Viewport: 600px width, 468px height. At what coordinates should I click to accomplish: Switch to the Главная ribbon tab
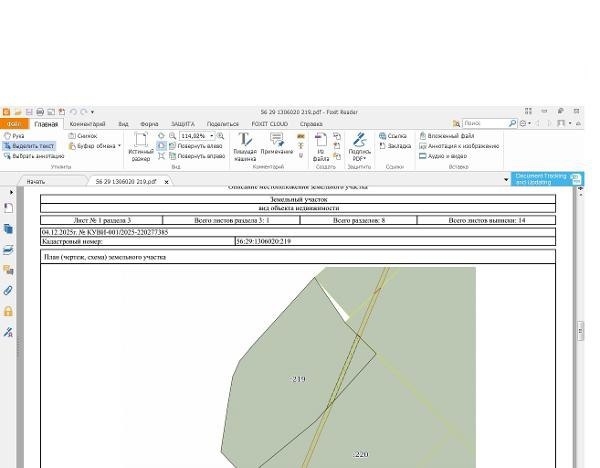point(46,124)
